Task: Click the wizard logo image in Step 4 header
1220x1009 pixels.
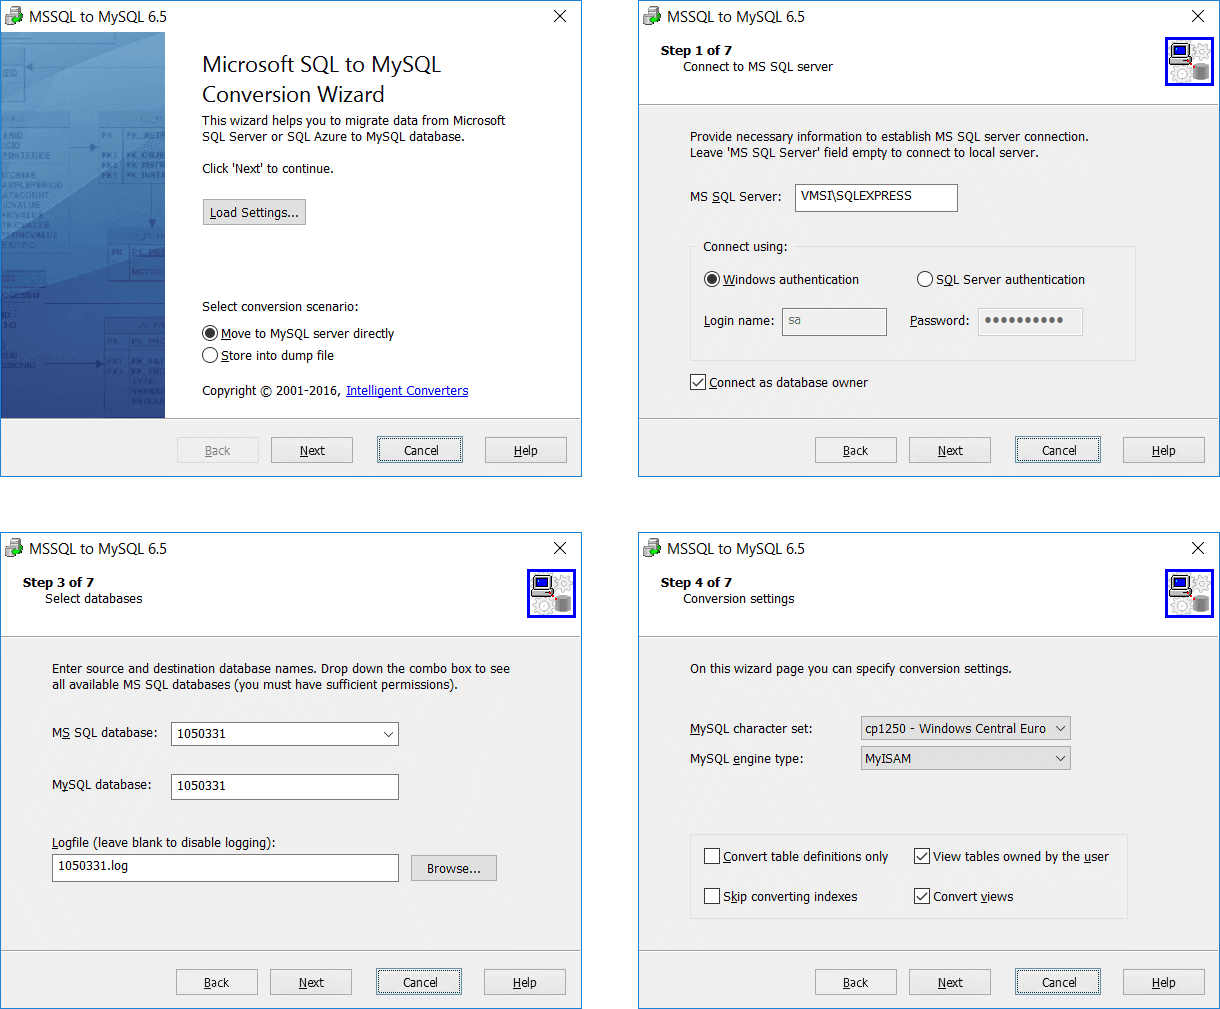Action: [1189, 594]
